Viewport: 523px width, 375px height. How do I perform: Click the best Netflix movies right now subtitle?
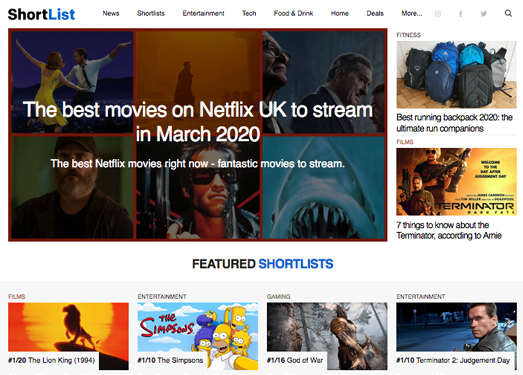click(197, 164)
